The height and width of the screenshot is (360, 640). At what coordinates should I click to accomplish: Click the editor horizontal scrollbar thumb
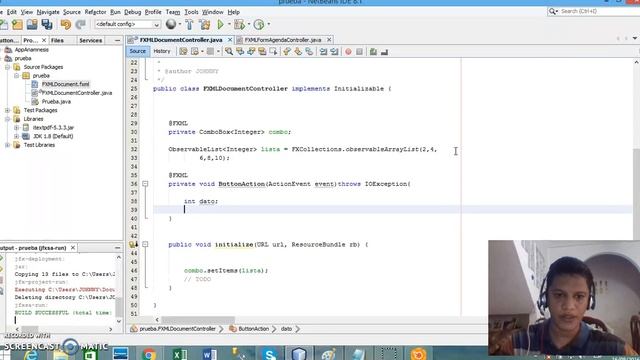coord(198,320)
